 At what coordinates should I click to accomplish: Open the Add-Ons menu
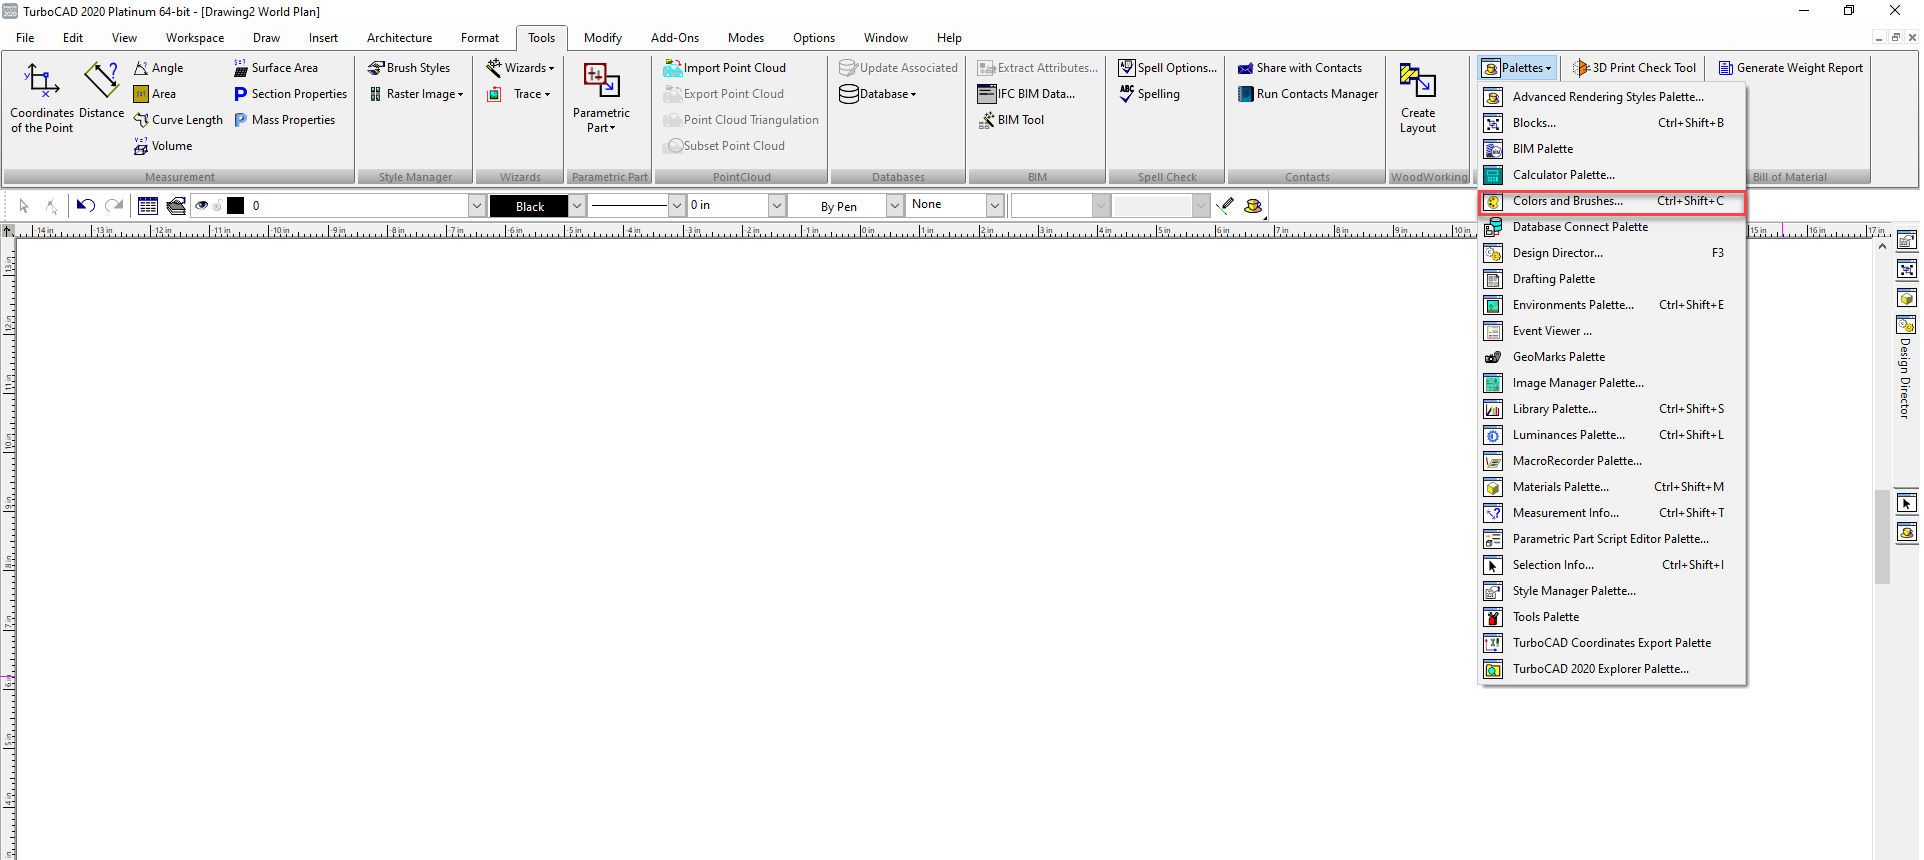pyautogui.click(x=675, y=38)
